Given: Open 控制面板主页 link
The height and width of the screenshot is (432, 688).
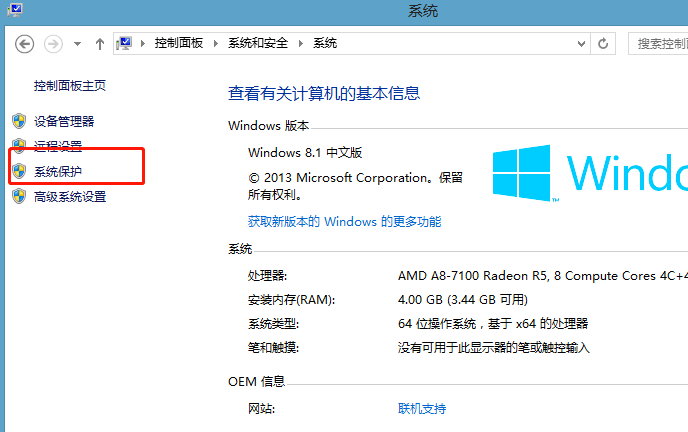Looking at the screenshot, I should [70, 86].
